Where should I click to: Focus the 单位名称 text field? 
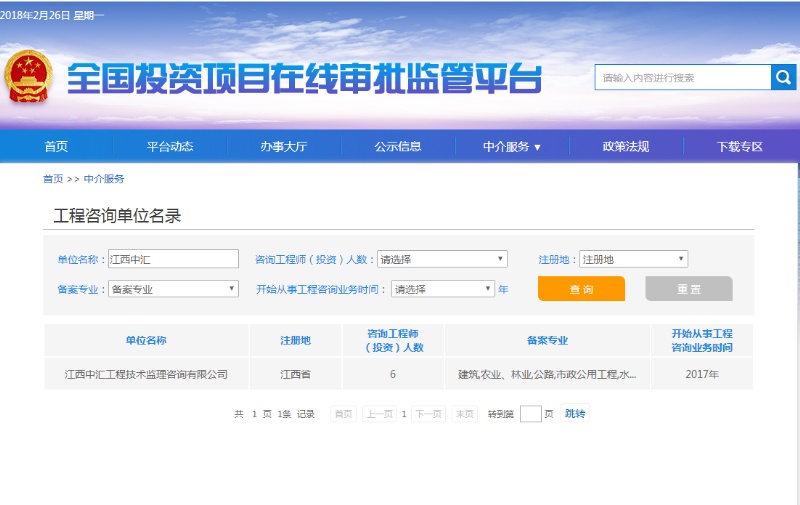click(173, 259)
